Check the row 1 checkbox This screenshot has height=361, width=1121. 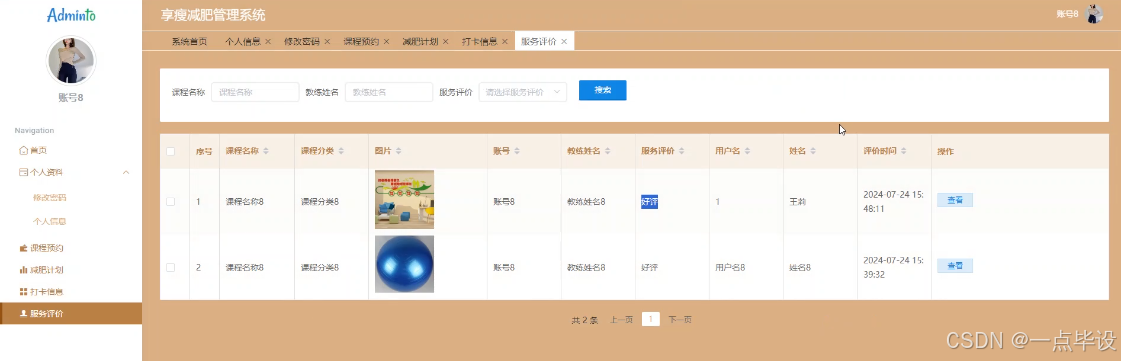pos(170,202)
